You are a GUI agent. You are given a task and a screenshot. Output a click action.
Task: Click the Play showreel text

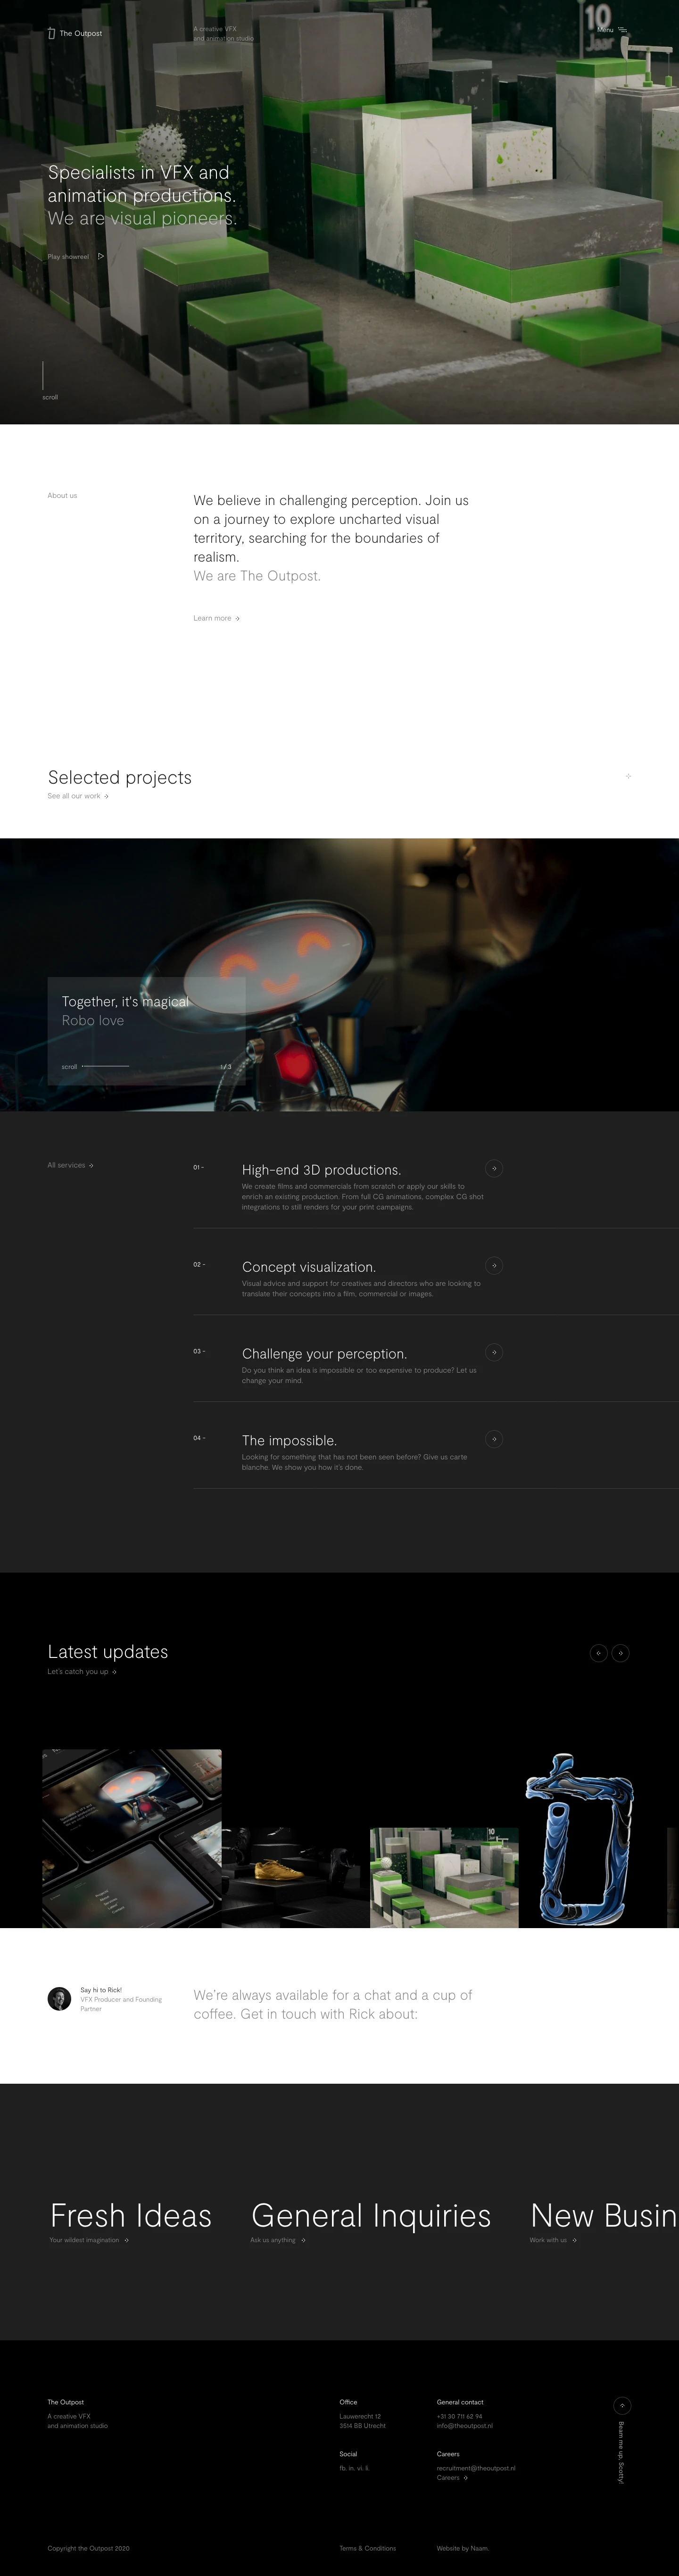(x=68, y=257)
